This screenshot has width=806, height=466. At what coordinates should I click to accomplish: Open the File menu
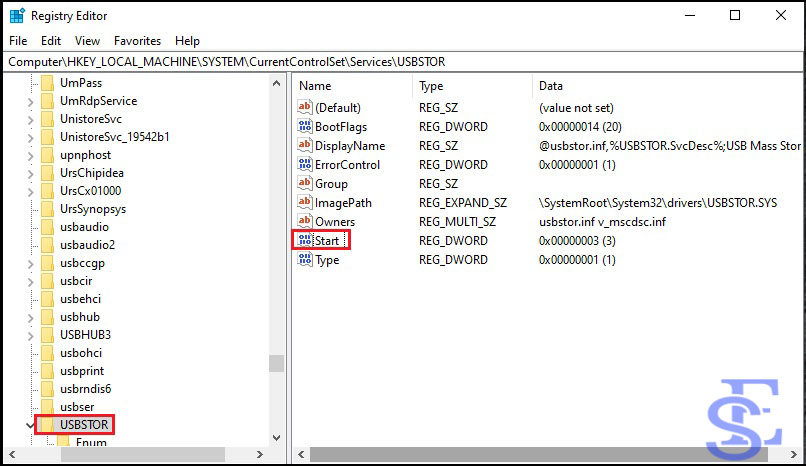pyautogui.click(x=18, y=41)
